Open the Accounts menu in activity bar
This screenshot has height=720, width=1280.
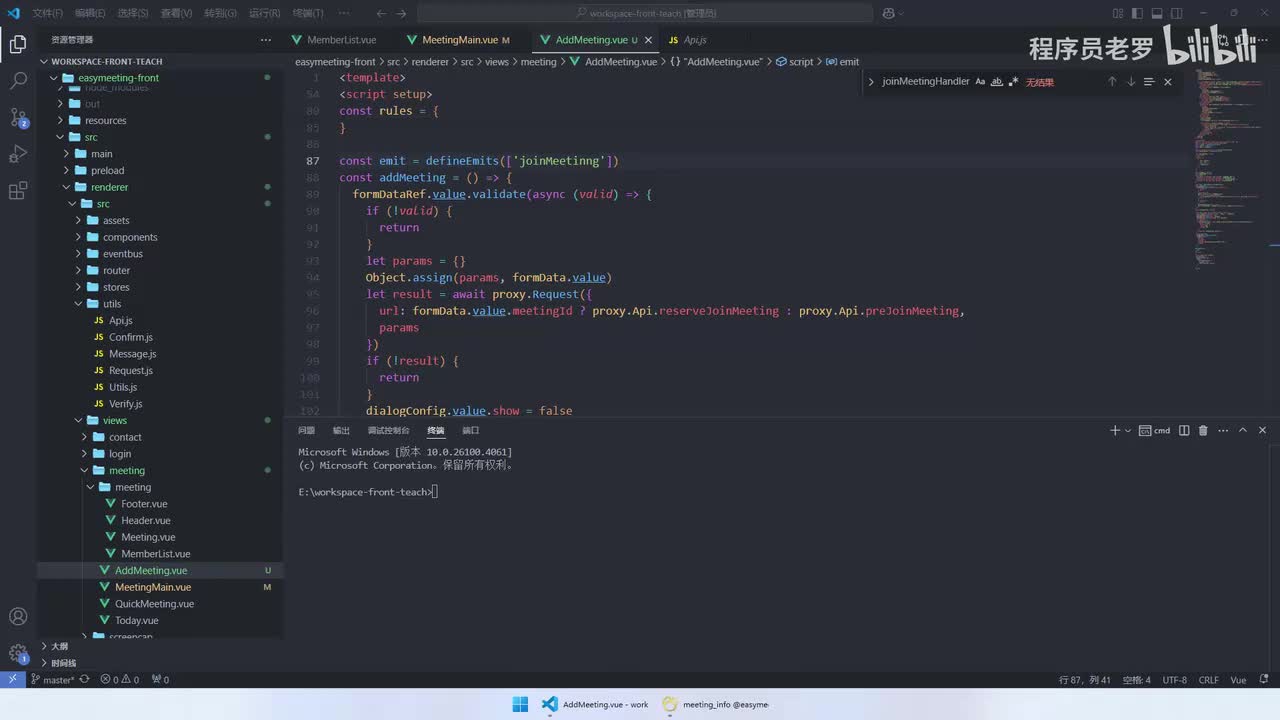[x=18, y=617]
